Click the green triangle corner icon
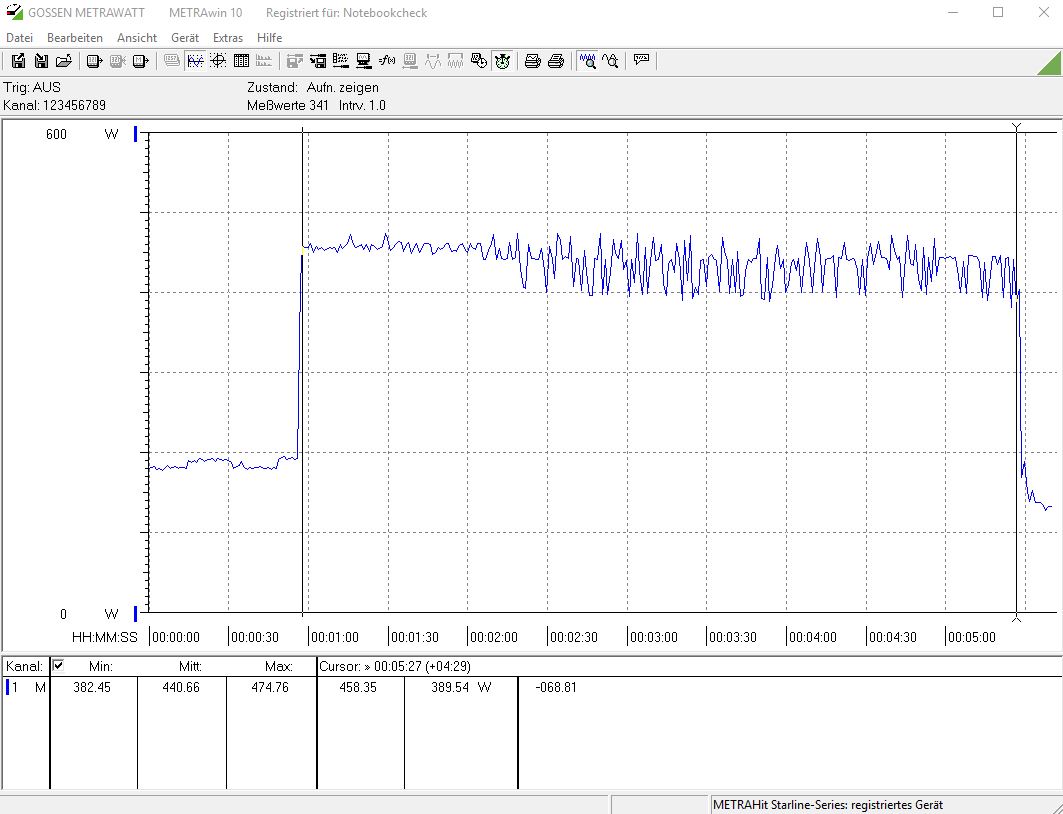Viewport: 1063px width, 814px height. 1051,63
